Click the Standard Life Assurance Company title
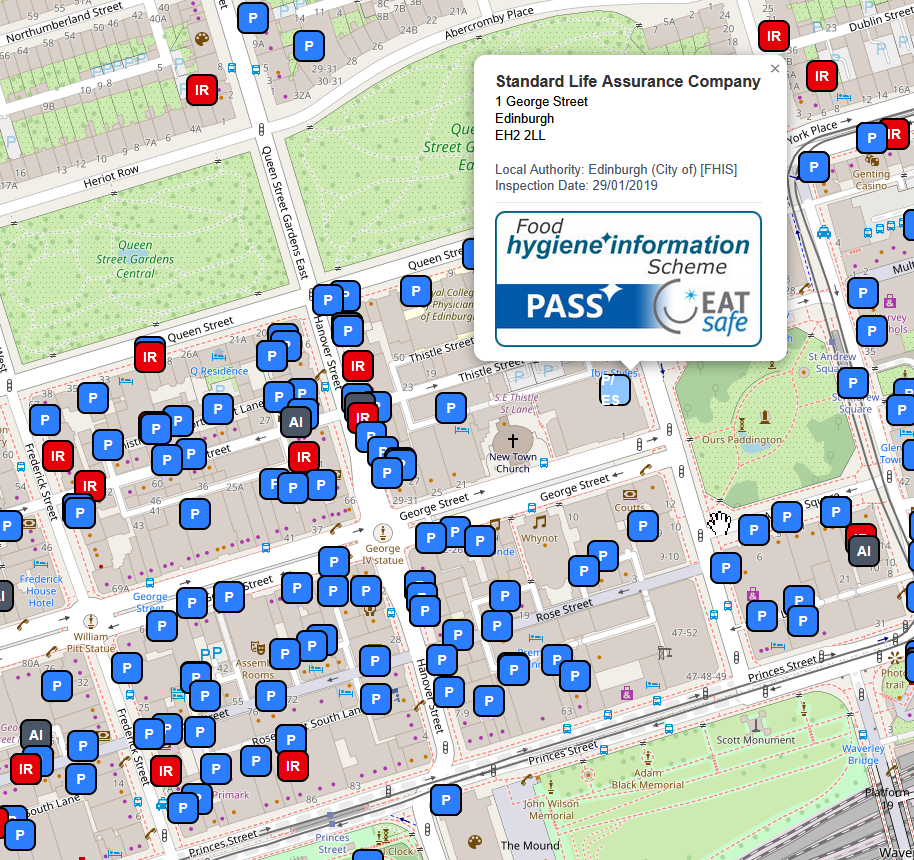The height and width of the screenshot is (860, 914). coord(627,81)
